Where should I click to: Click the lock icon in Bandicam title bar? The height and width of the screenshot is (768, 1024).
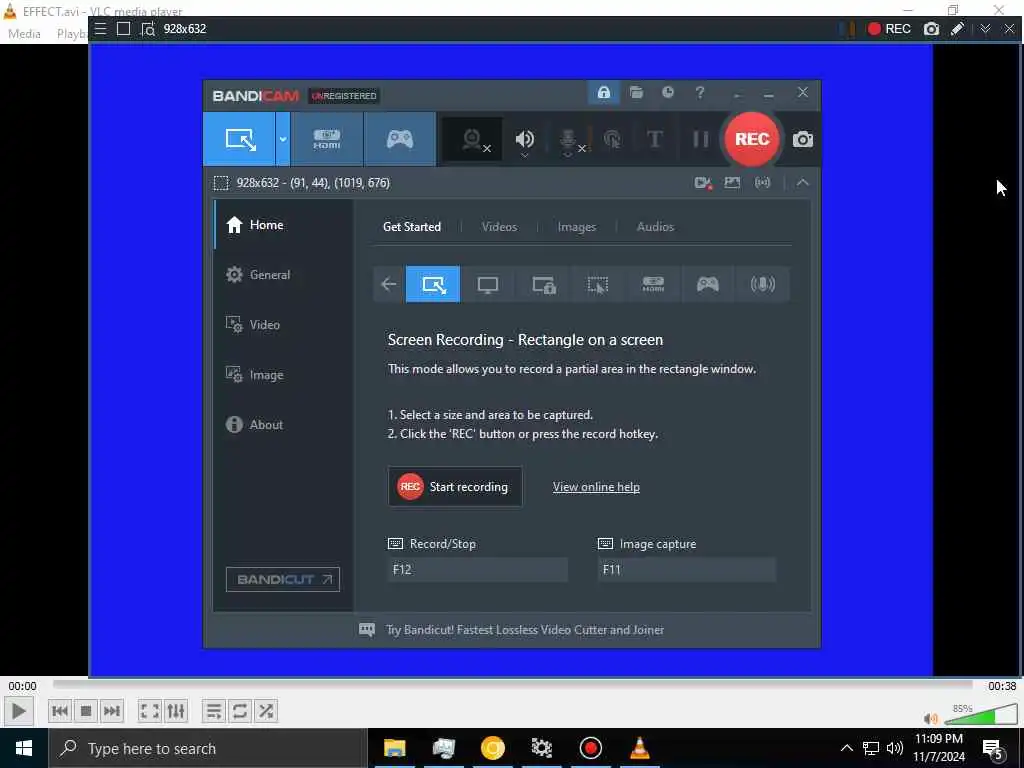tap(603, 92)
